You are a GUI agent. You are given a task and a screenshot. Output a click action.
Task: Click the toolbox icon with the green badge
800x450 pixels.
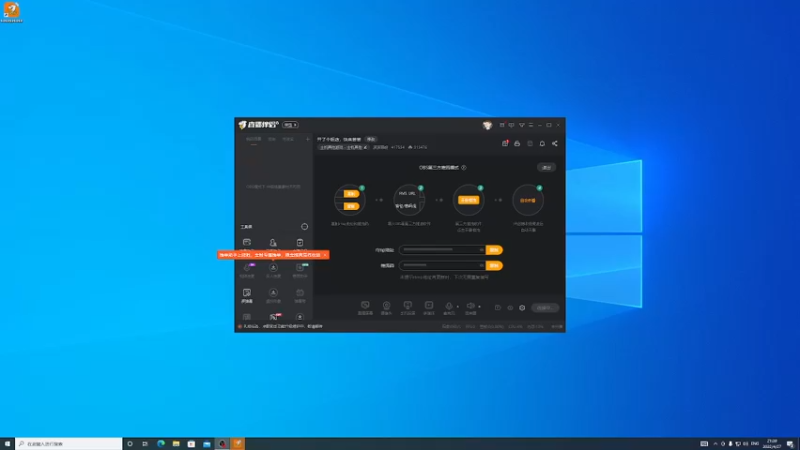point(300,268)
